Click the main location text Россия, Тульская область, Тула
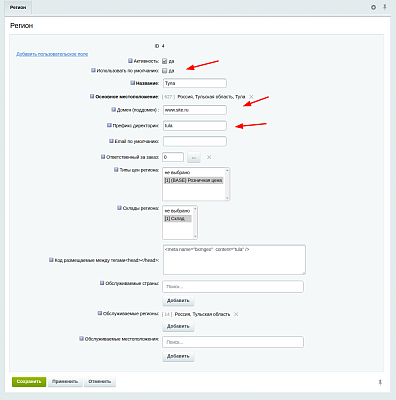The image size is (396, 400). (x=211, y=97)
